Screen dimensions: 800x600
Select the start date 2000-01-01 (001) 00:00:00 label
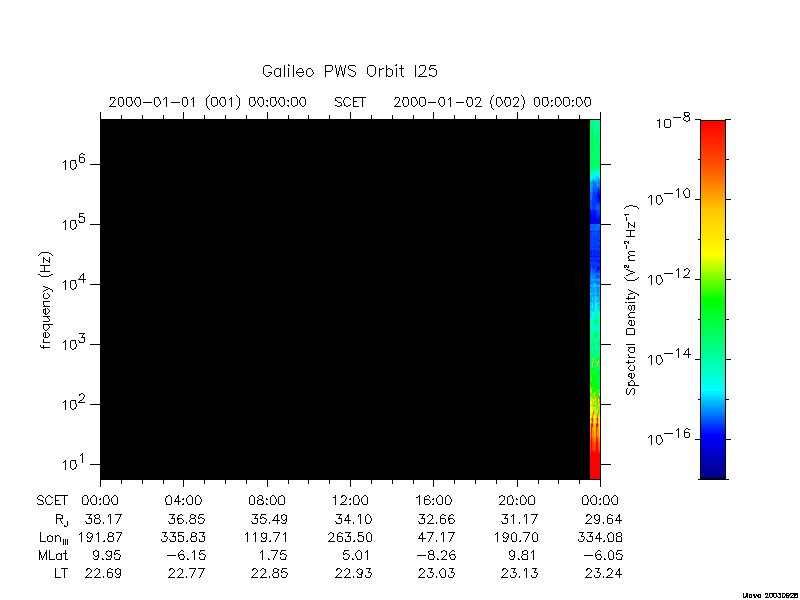tap(208, 102)
